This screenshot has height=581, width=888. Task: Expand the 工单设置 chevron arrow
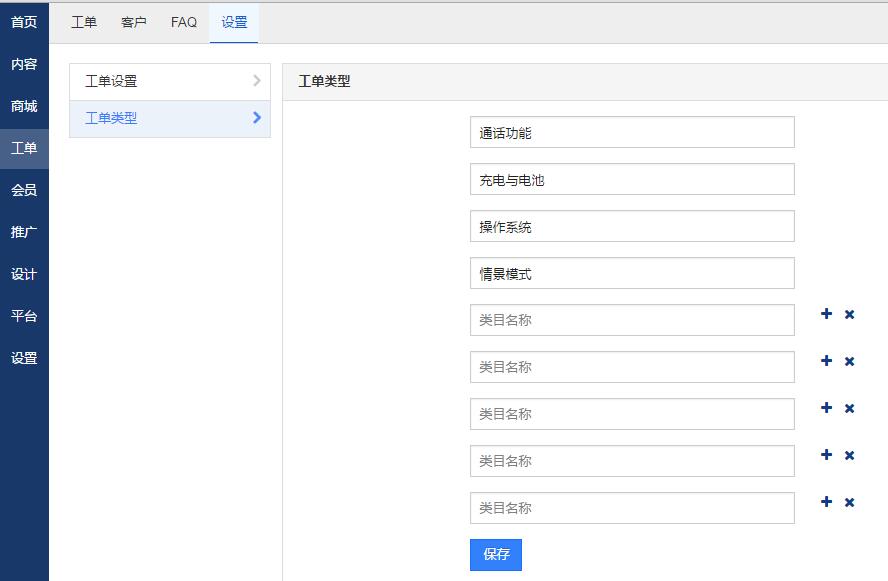click(256, 81)
